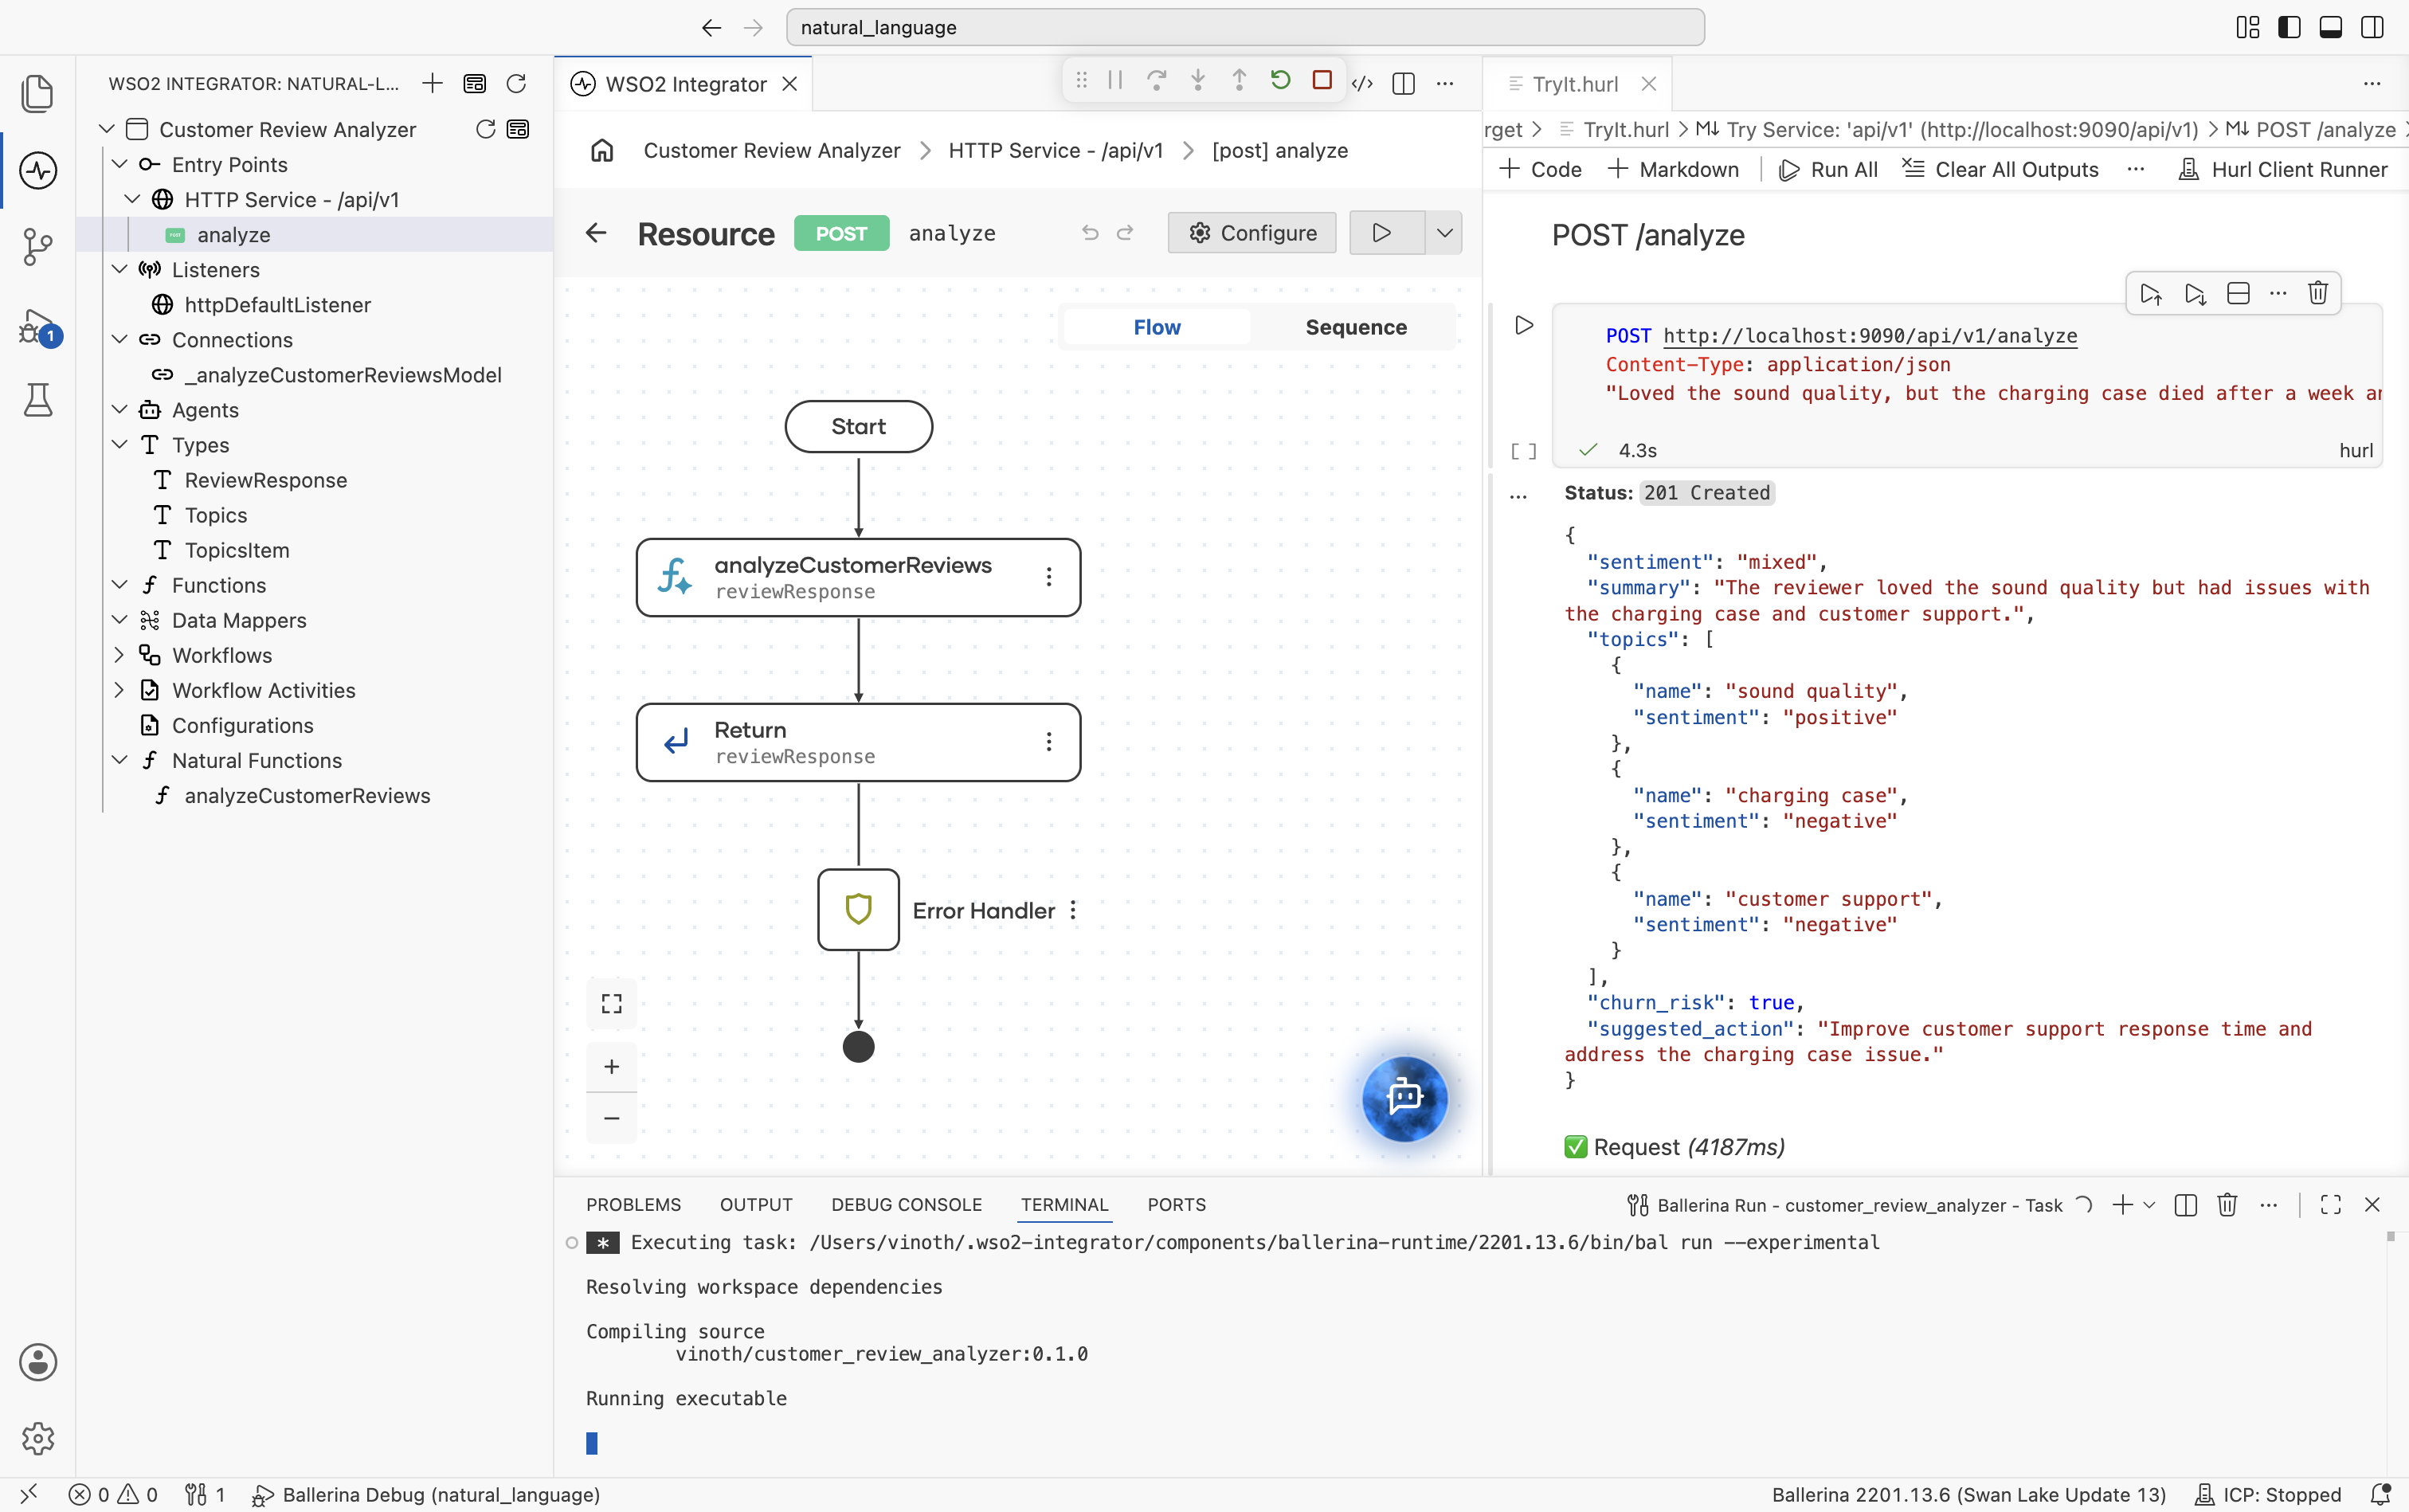This screenshot has width=2409, height=1512.
Task: Expand the Workflow Activities node
Action: coord(119,690)
